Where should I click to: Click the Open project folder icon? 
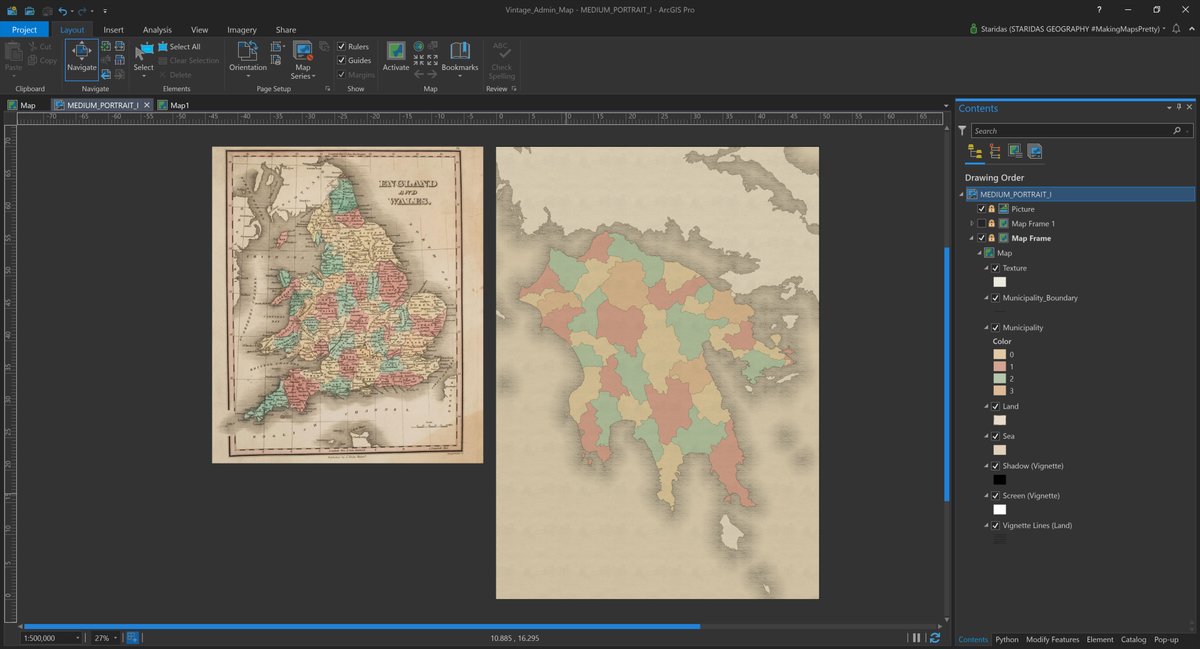[29, 10]
